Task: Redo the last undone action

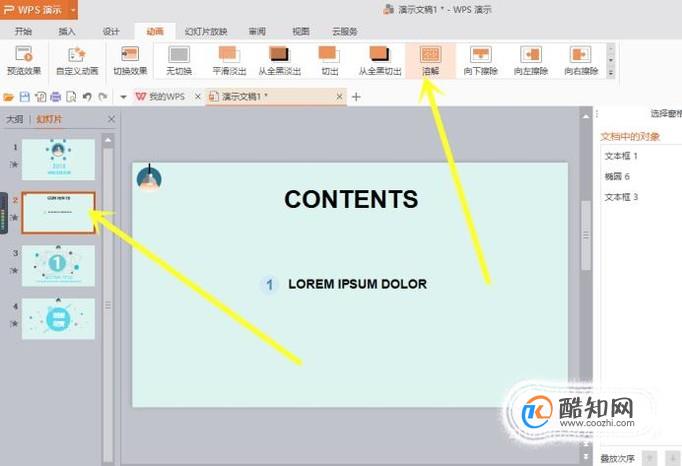Action: [103, 97]
